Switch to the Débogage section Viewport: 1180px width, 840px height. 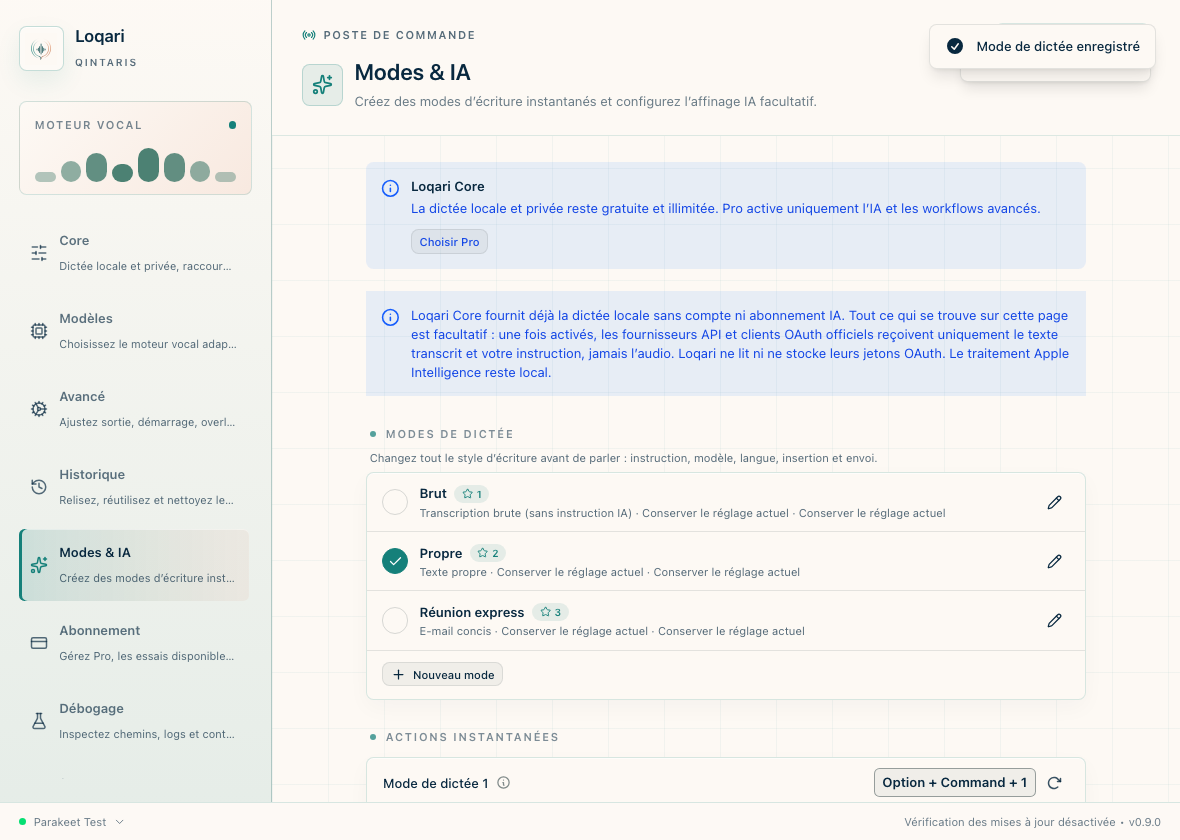tap(134, 721)
